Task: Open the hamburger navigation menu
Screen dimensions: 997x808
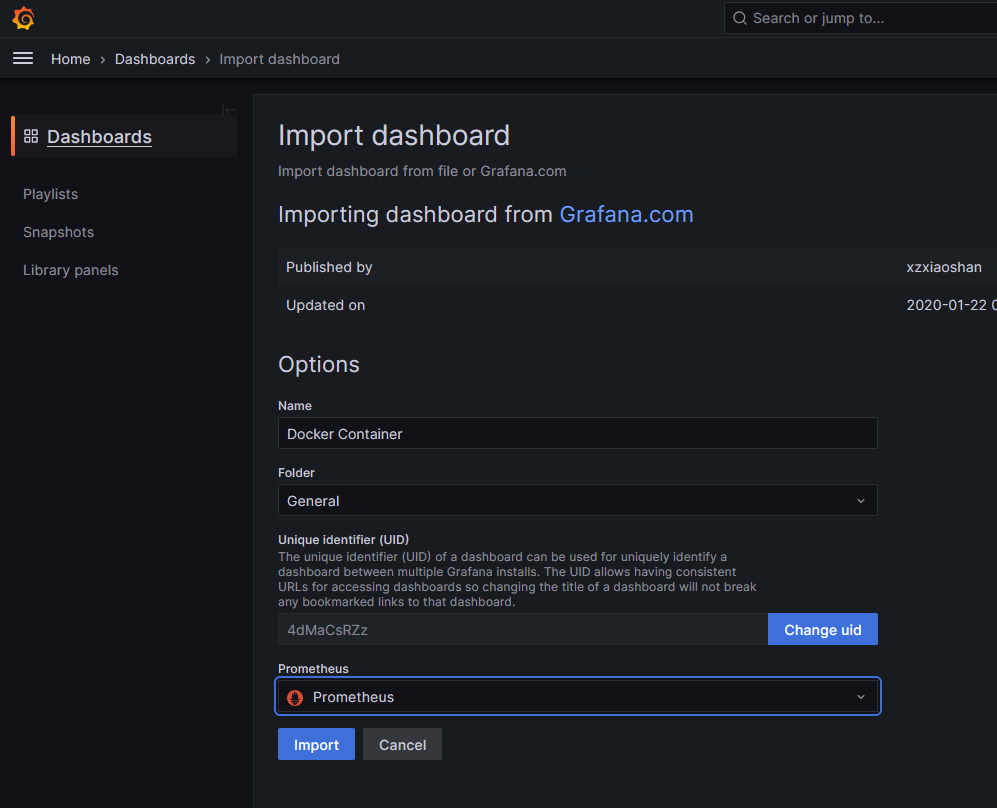Action: click(23, 58)
